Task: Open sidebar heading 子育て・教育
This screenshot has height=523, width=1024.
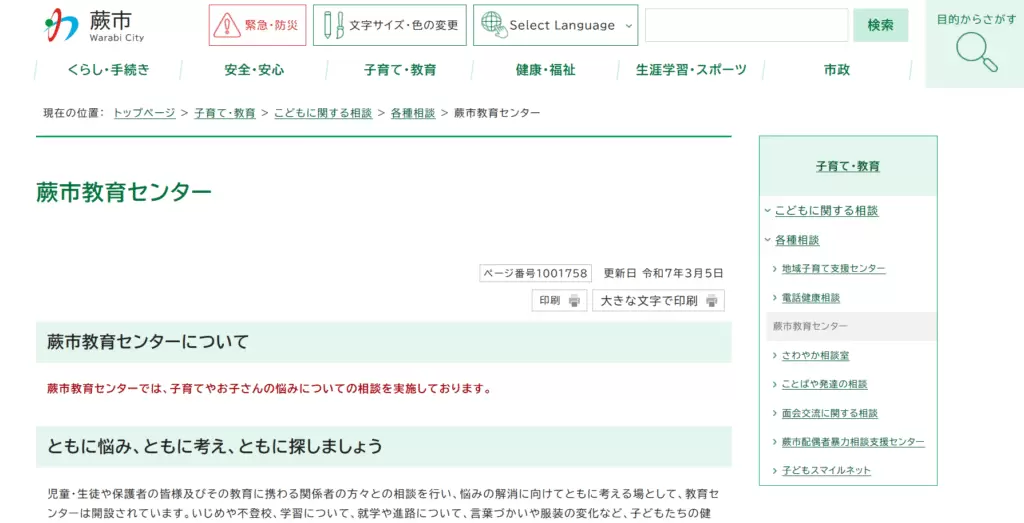Action: (848, 166)
